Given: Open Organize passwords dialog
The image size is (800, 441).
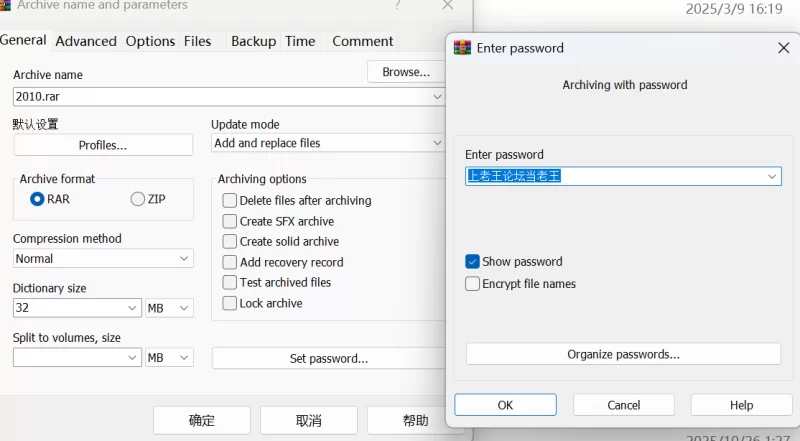Looking at the screenshot, I should click(x=623, y=354).
